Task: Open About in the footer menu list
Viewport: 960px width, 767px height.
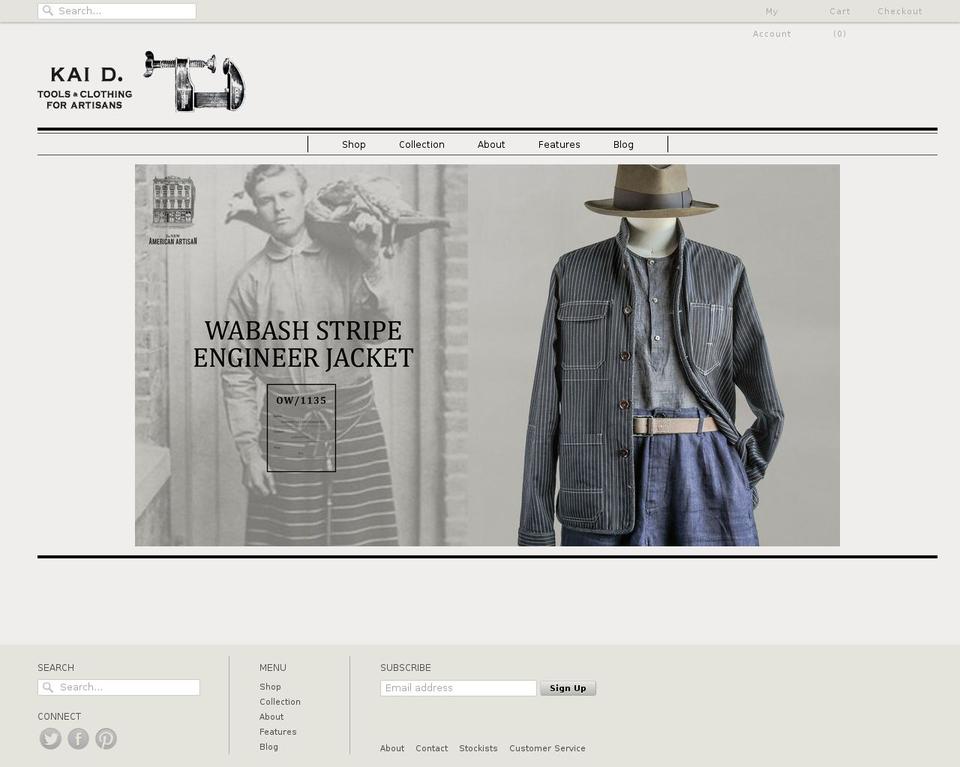Action: pos(271,717)
